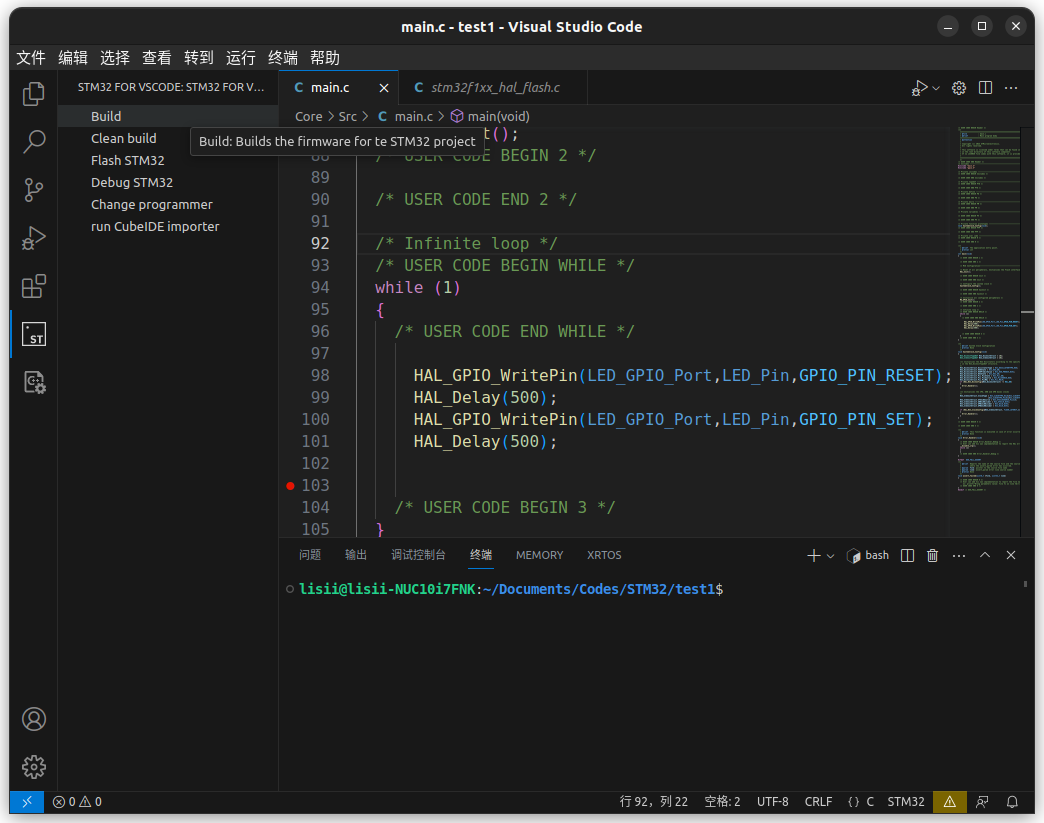Switch to the 输出 (Output) panel tab
Image resolution: width=1044 pixels, height=823 pixels.
coord(356,555)
